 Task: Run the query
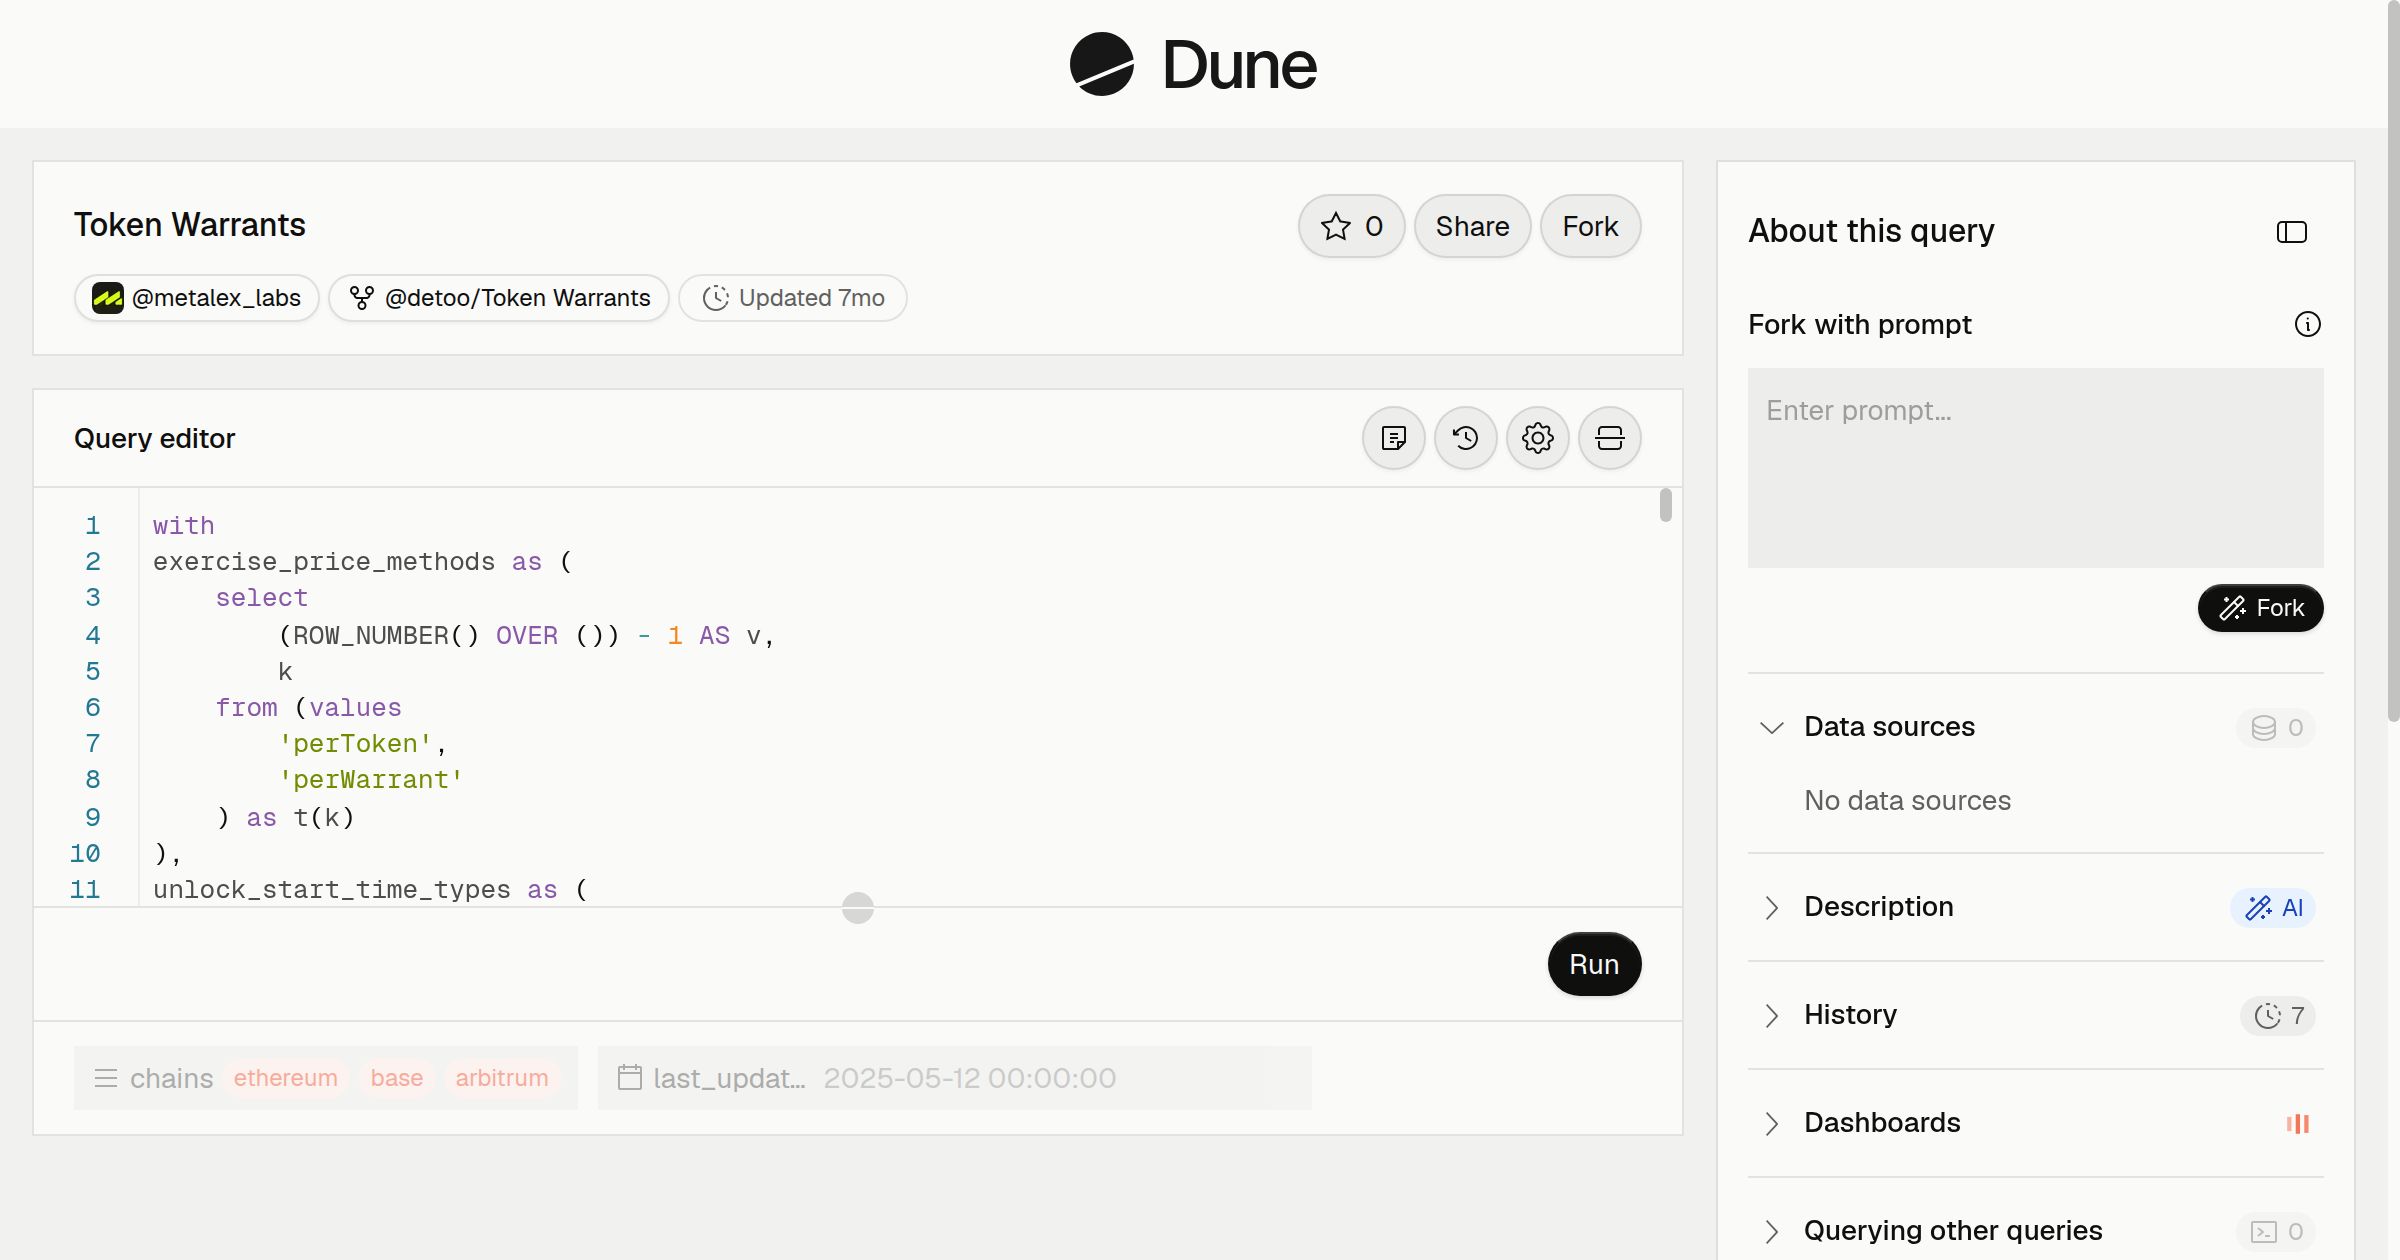(x=1594, y=964)
